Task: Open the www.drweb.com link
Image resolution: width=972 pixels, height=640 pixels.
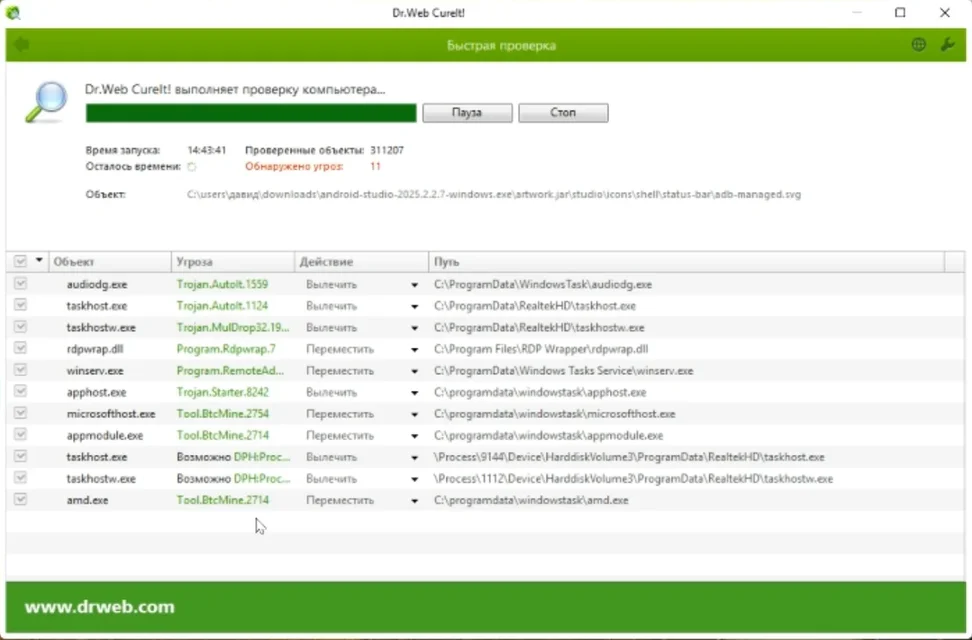Action: pyautogui.click(x=99, y=607)
